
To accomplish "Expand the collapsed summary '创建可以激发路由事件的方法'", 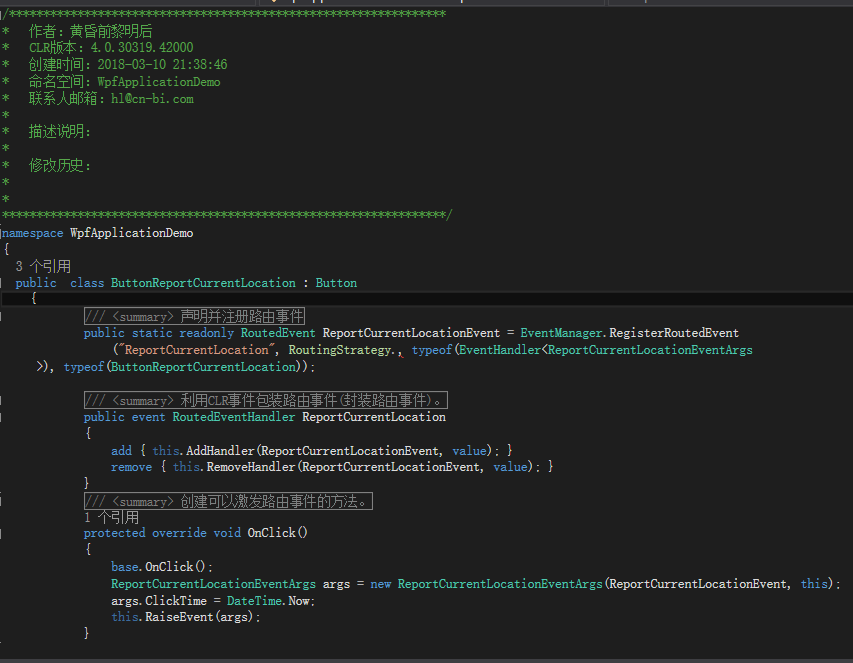I will click(x=228, y=501).
